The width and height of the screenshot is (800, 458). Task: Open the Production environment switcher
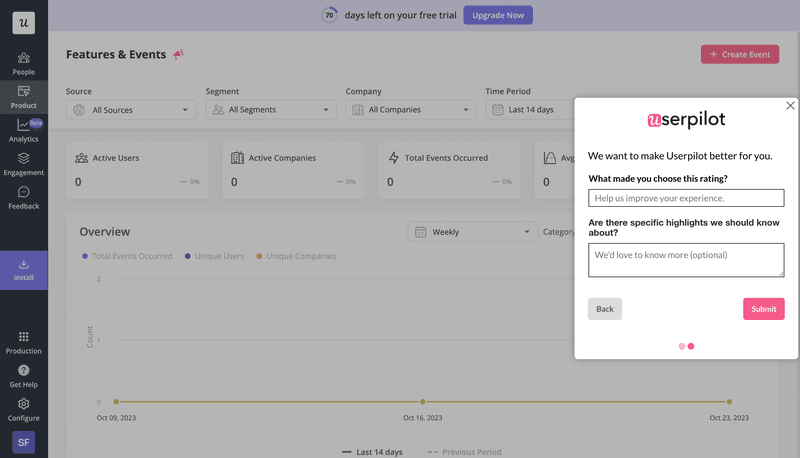point(23,343)
